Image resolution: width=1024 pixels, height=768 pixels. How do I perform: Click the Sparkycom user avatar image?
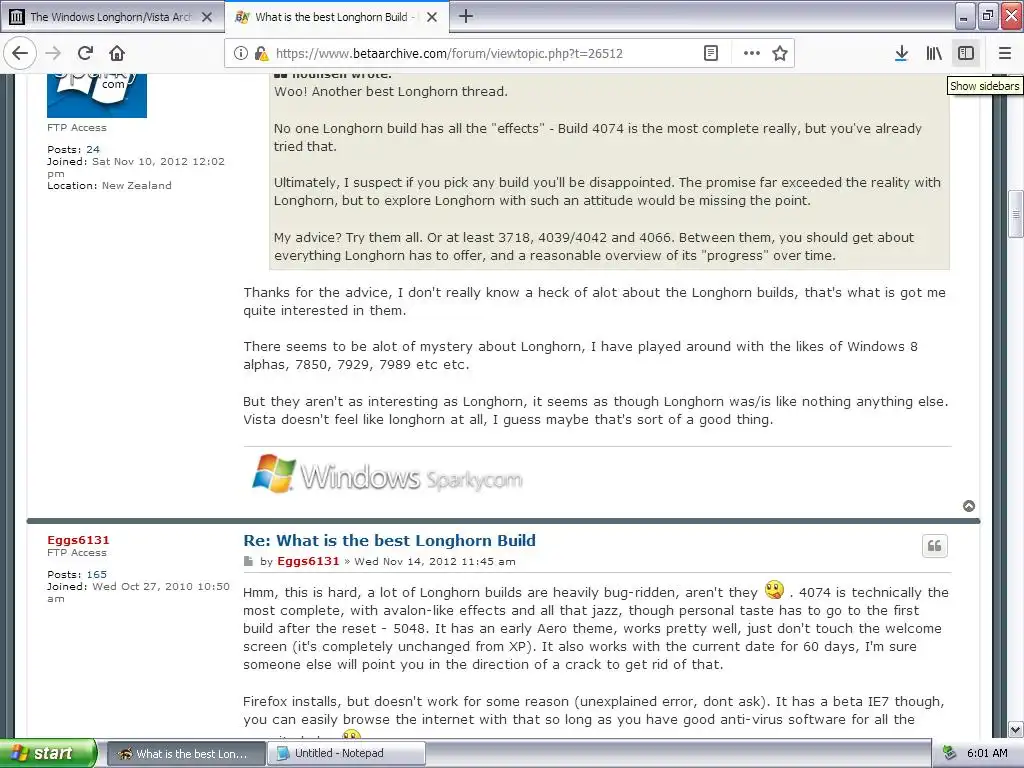[x=97, y=95]
